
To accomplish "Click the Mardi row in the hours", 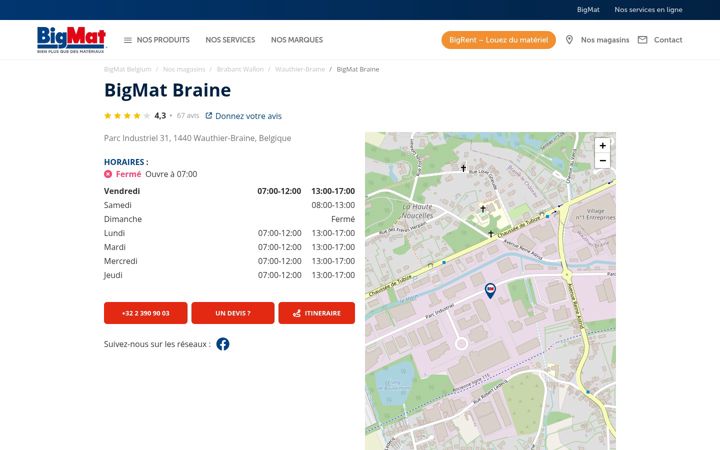I will pos(229,247).
